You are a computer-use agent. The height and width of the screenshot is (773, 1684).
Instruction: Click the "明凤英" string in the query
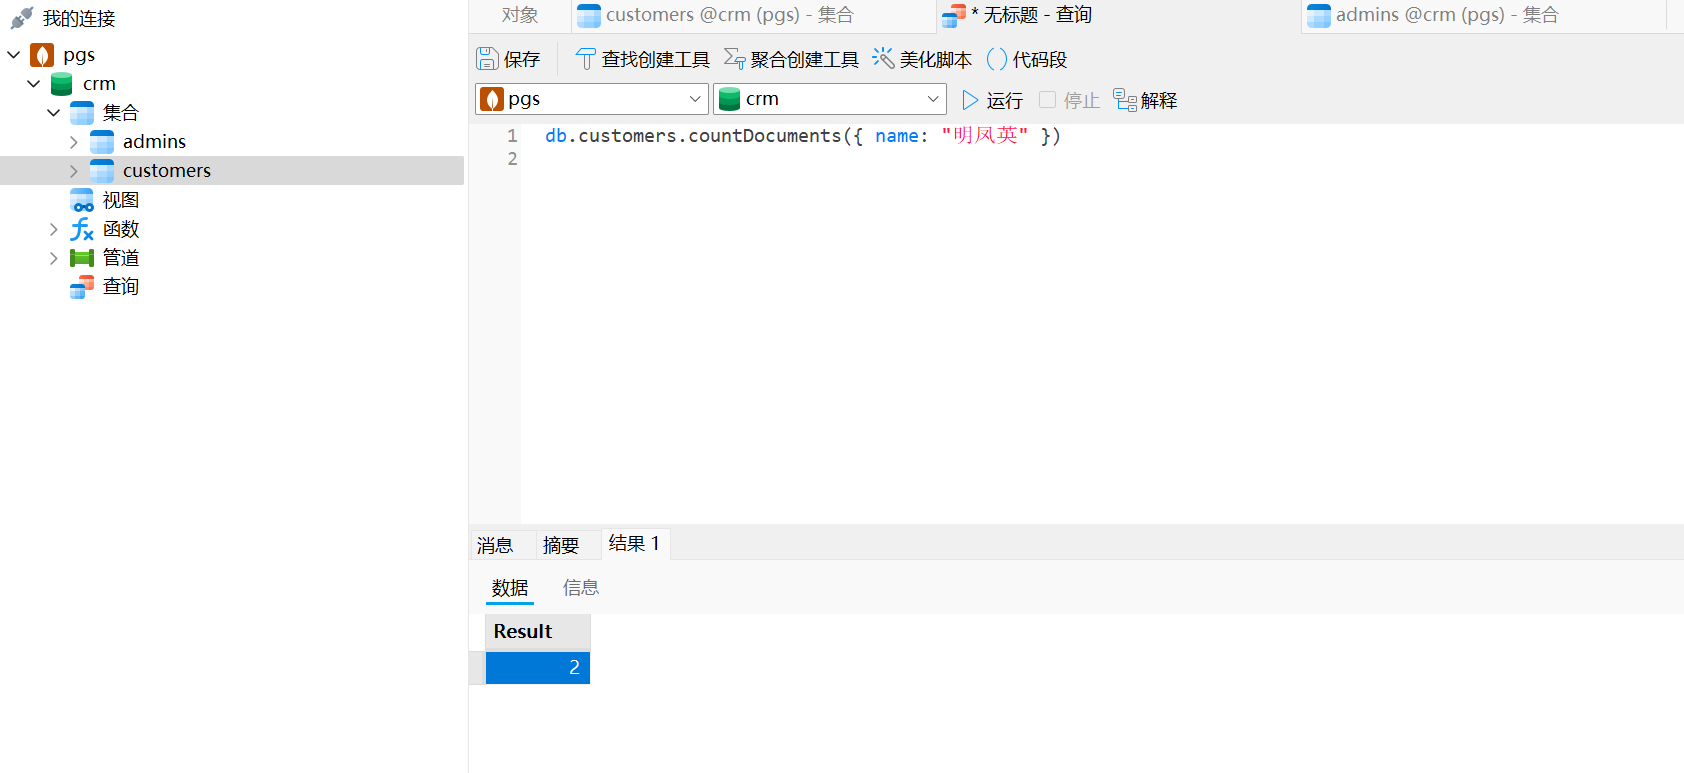pyautogui.click(x=985, y=136)
